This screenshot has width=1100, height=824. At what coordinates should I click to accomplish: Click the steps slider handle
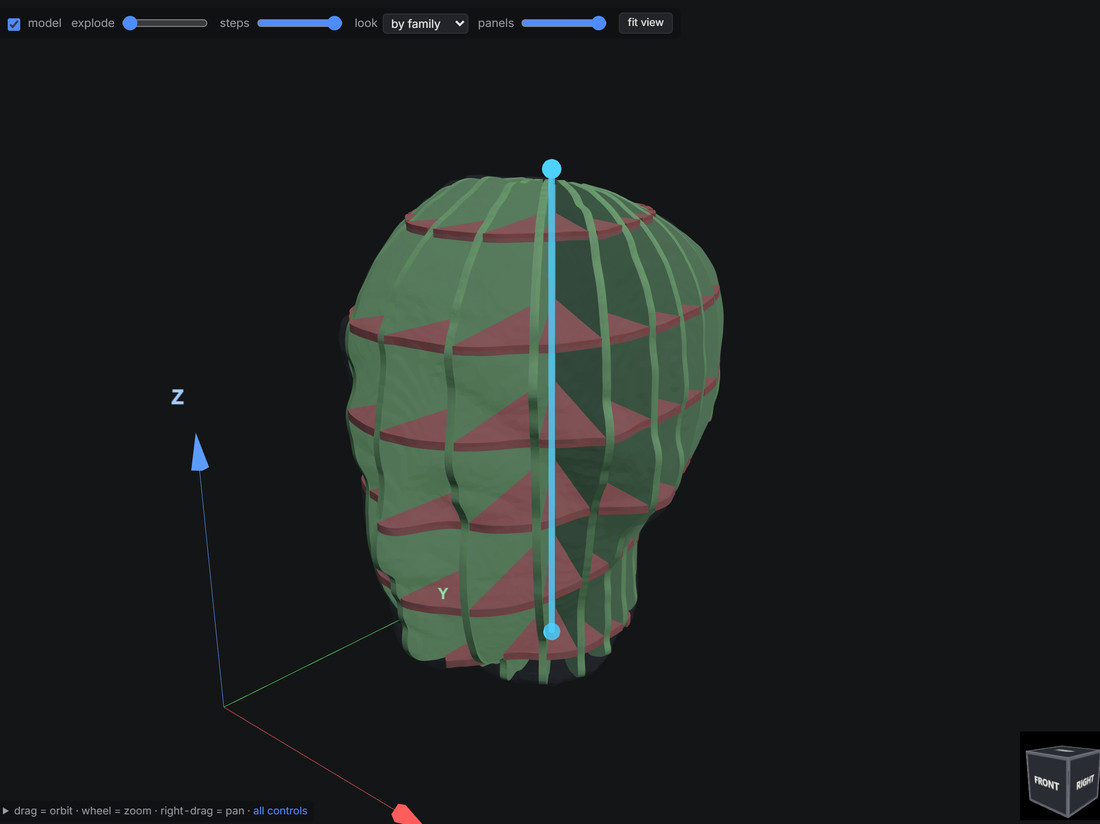(x=335, y=23)
